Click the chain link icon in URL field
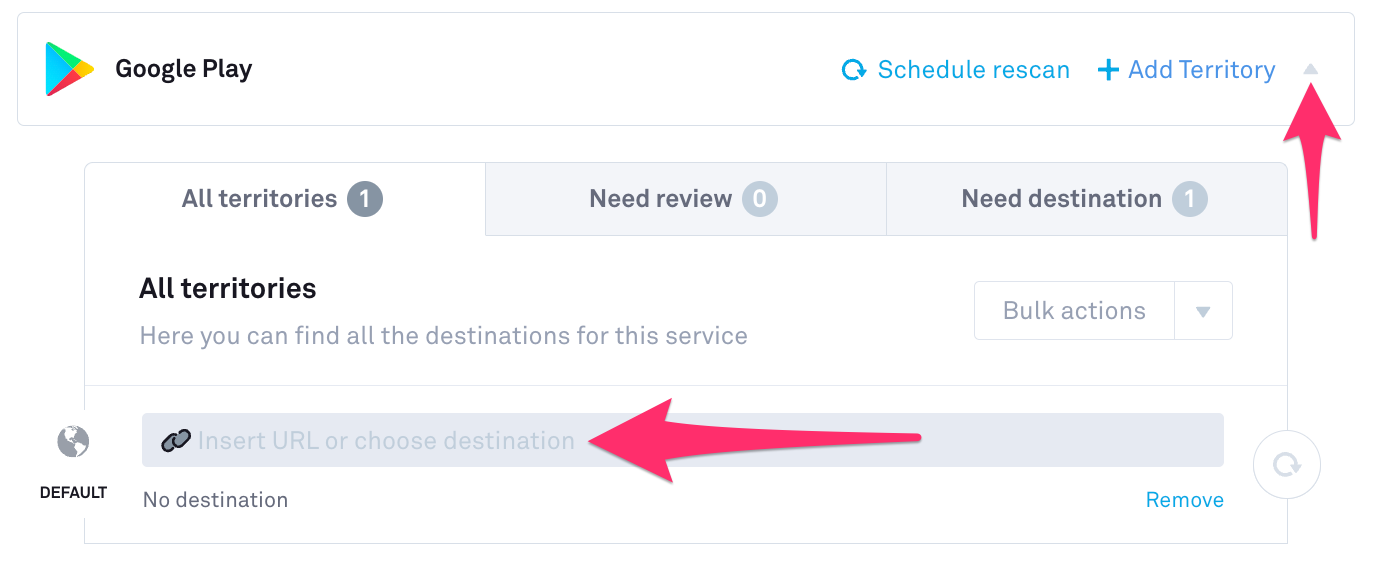Screen dimensions: 1378x572 (x=176, y=441)
